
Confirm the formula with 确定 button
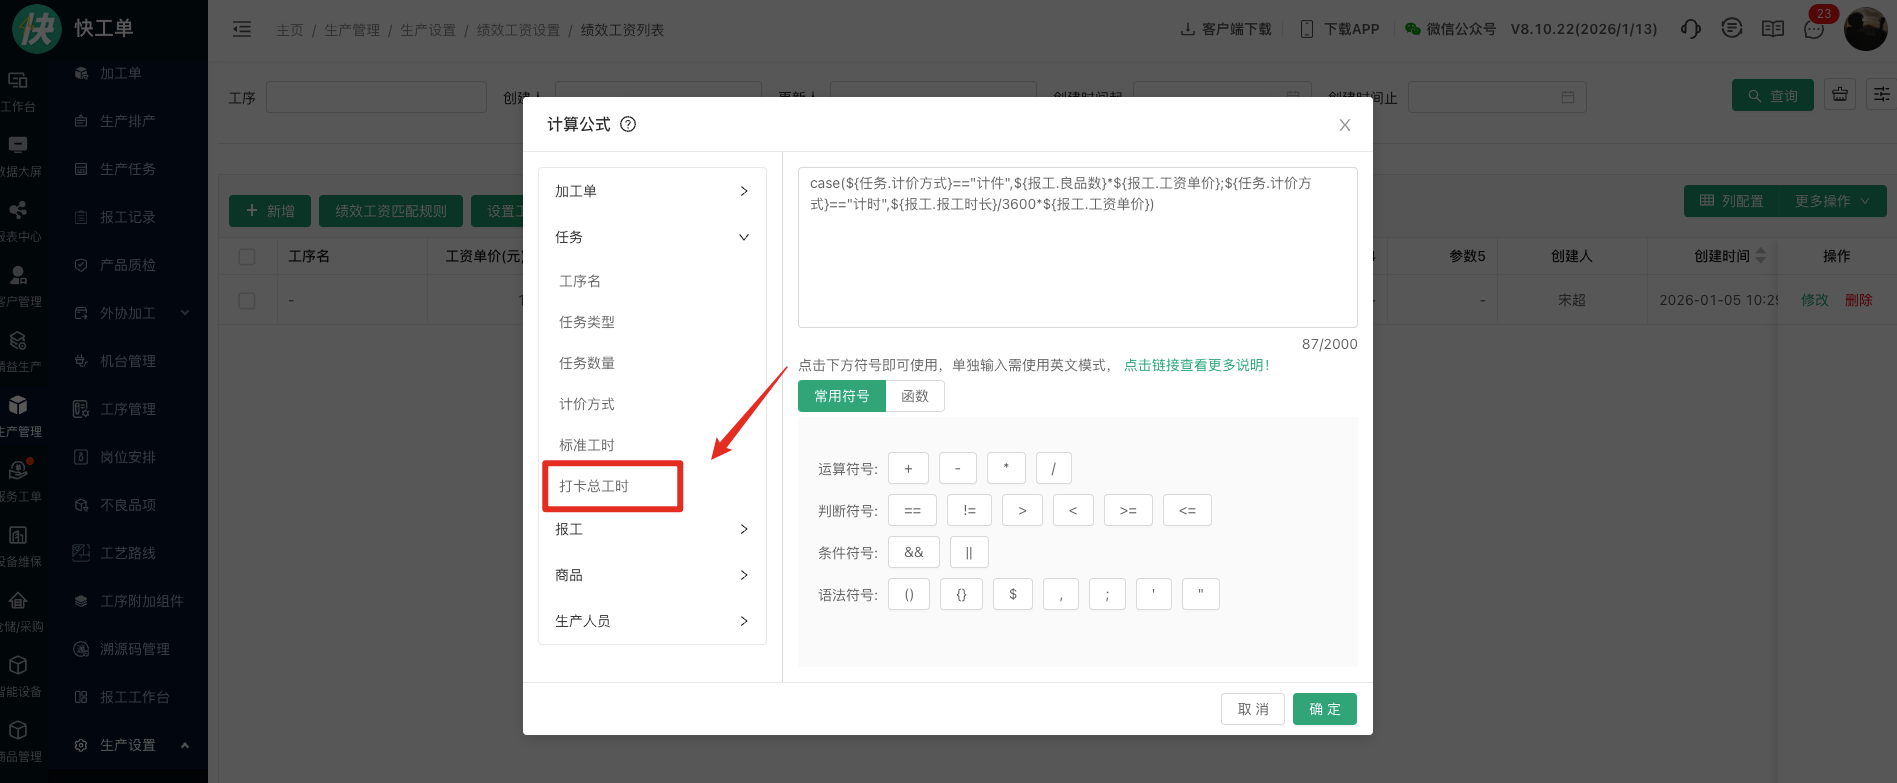click(1324, 709)
